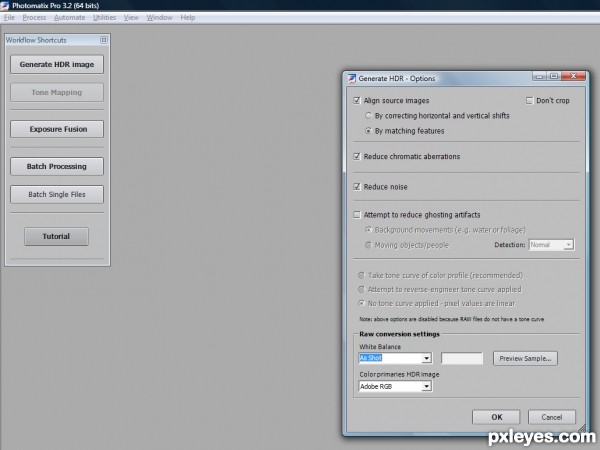Select Background movements radio option
The image size is (600, 450).
[368, 230]
